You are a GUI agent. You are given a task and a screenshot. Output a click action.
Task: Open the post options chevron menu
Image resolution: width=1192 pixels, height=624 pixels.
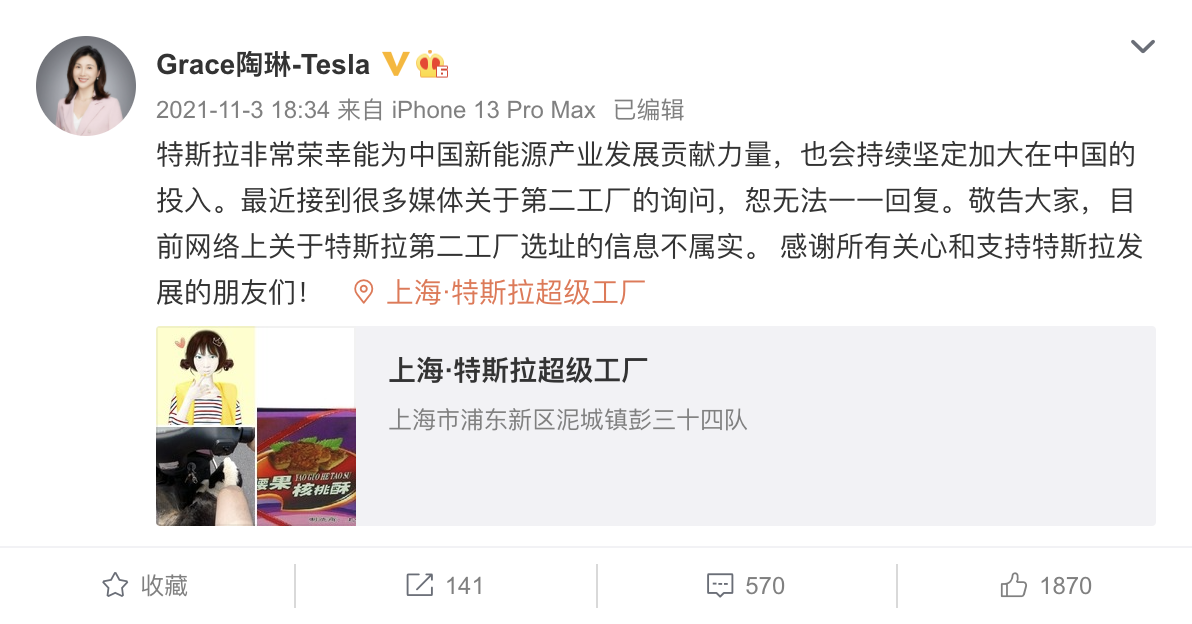(1143, 46)
